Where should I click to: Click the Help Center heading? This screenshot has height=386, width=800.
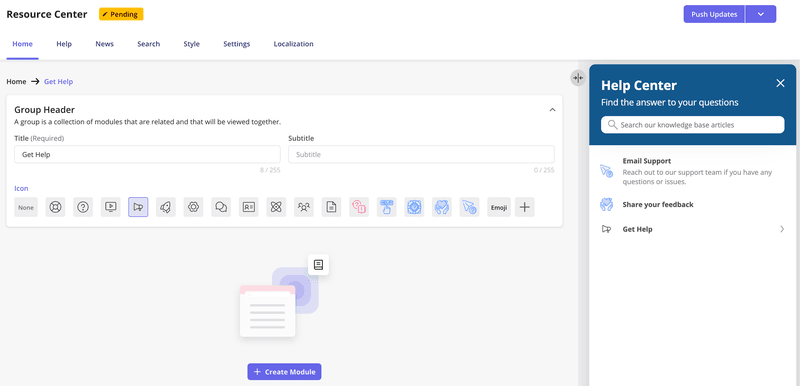click(x=639, y=85)
